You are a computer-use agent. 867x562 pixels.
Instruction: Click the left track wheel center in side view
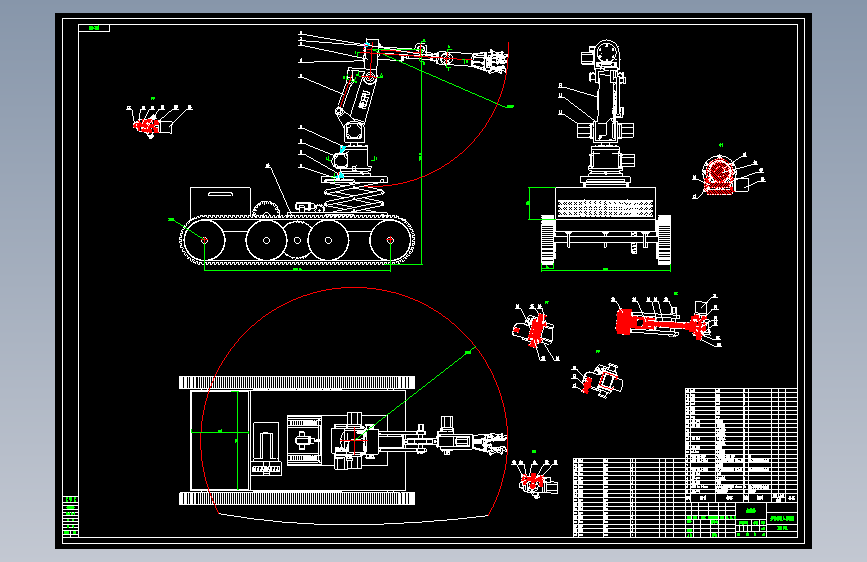[x=205, y=240]
